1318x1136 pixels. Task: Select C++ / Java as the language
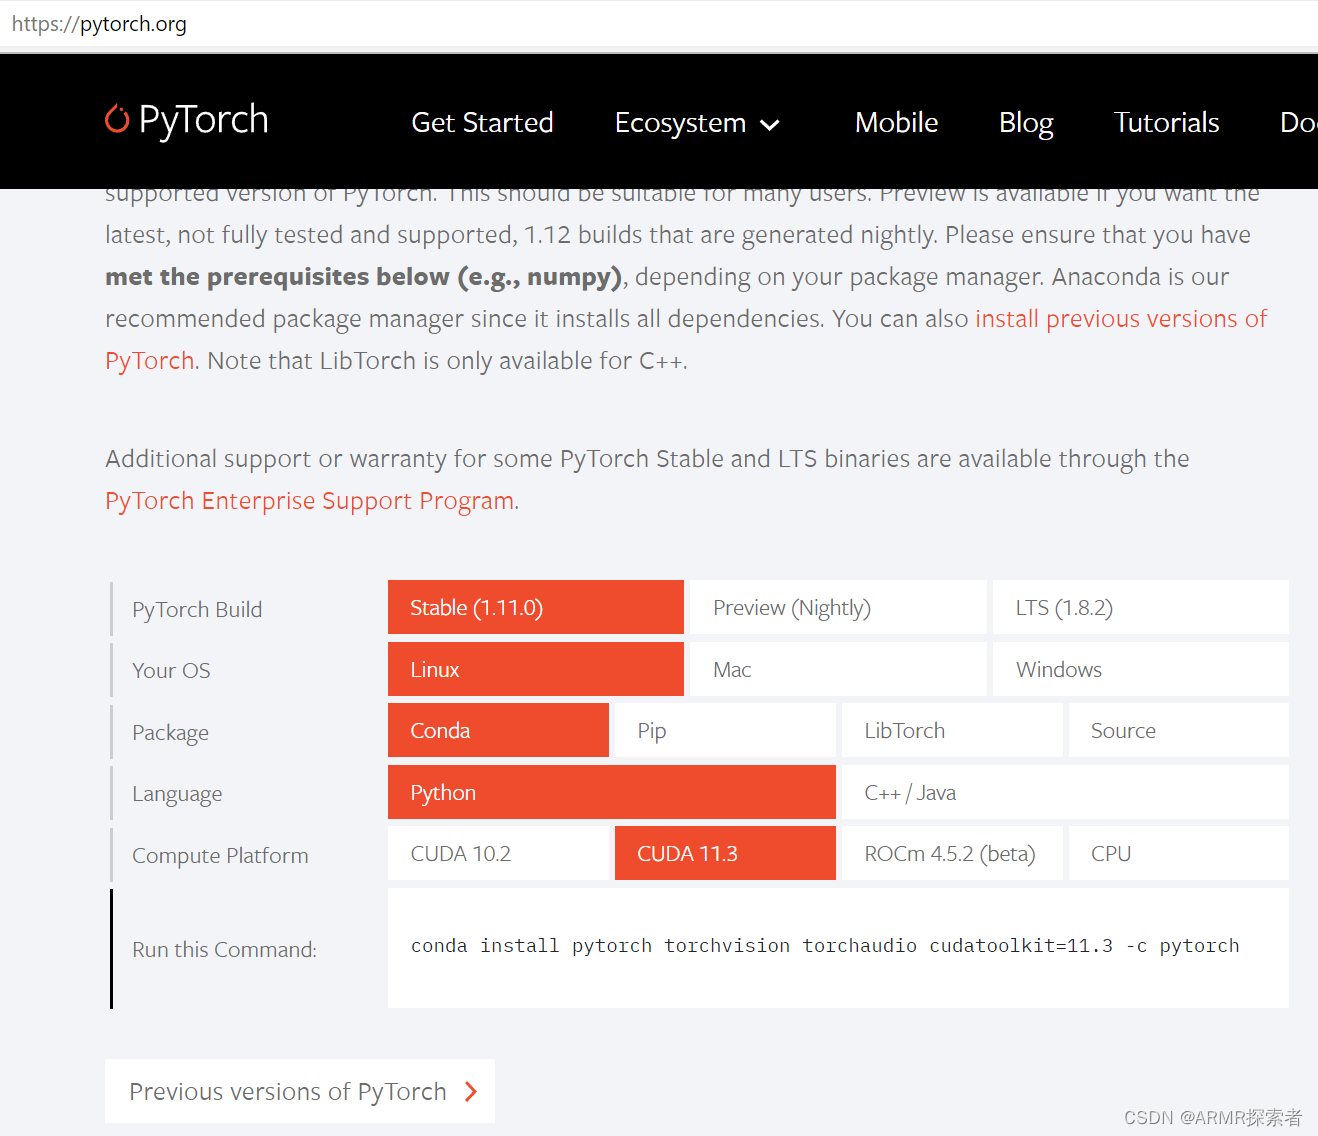pos(1065,792)
